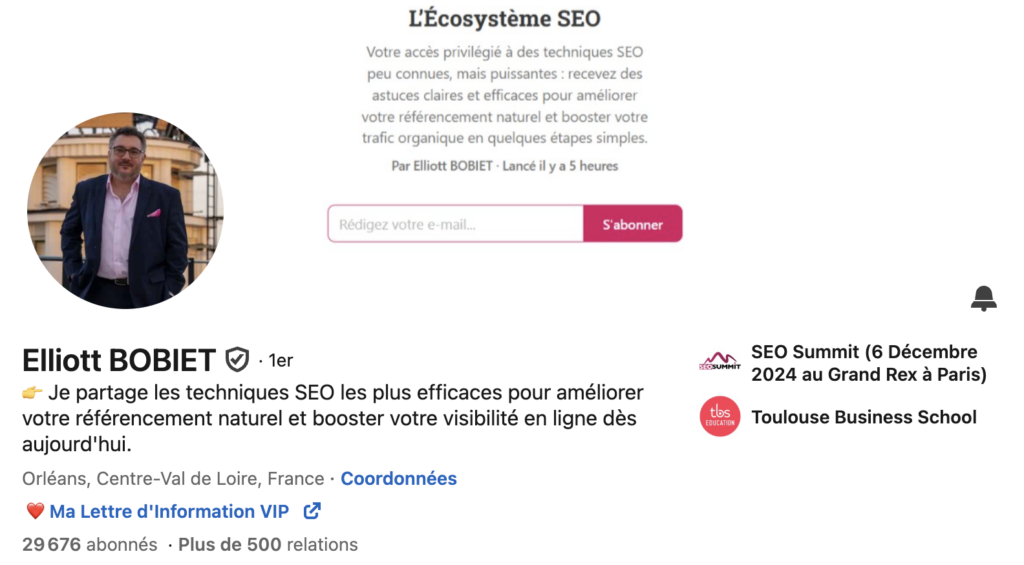Select the Toulouse Business School link
Viewport: 1024px width, 565px height.
pos(863,417)
